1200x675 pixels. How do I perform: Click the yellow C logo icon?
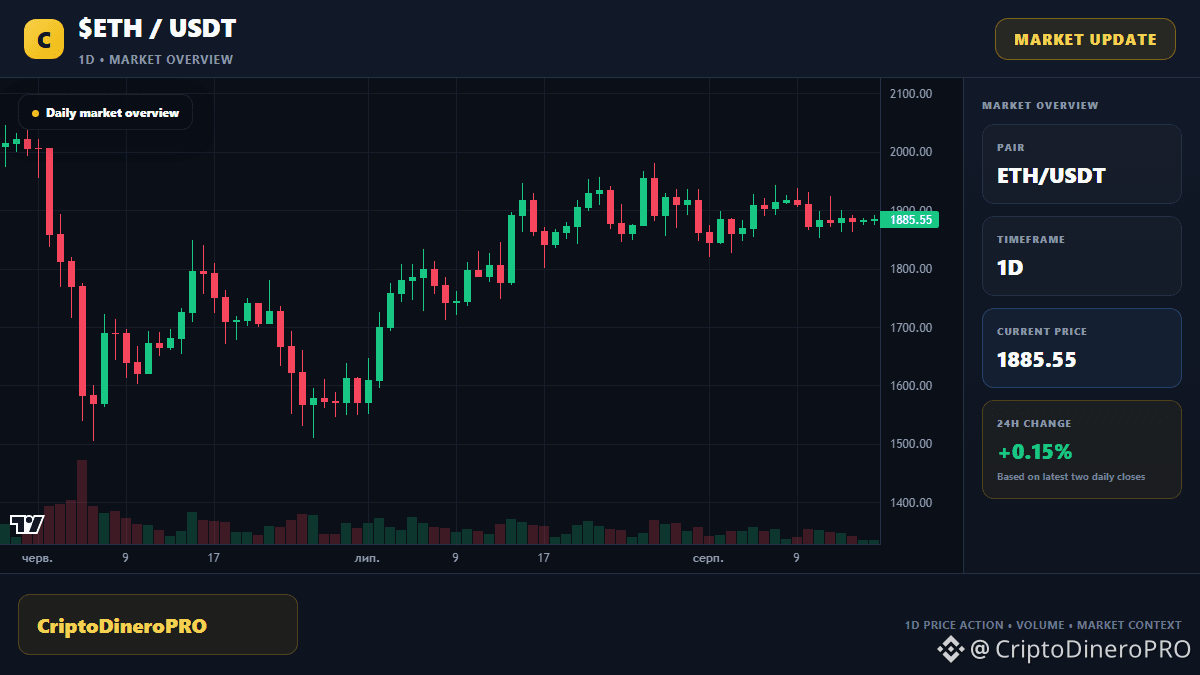coord(44,39)
